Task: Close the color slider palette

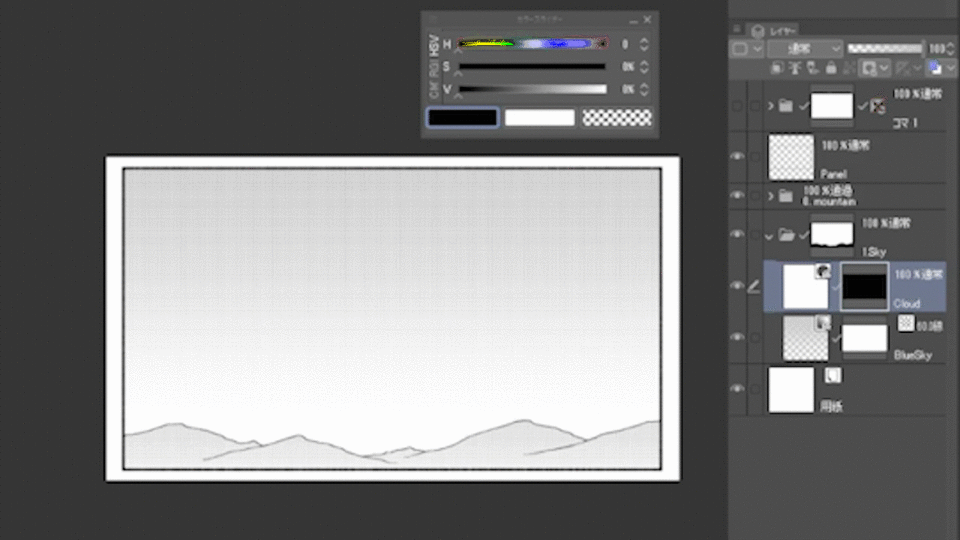Action: pos(647,20)
